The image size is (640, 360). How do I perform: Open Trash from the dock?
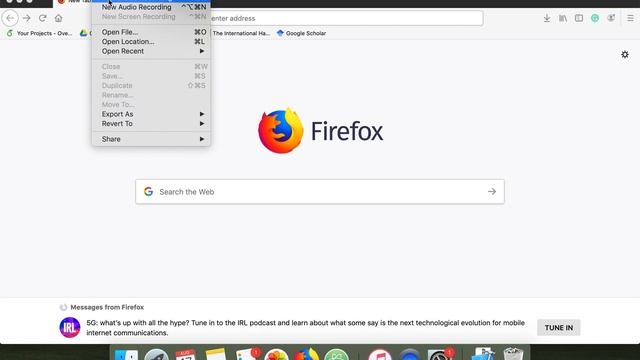coord(513,354)
